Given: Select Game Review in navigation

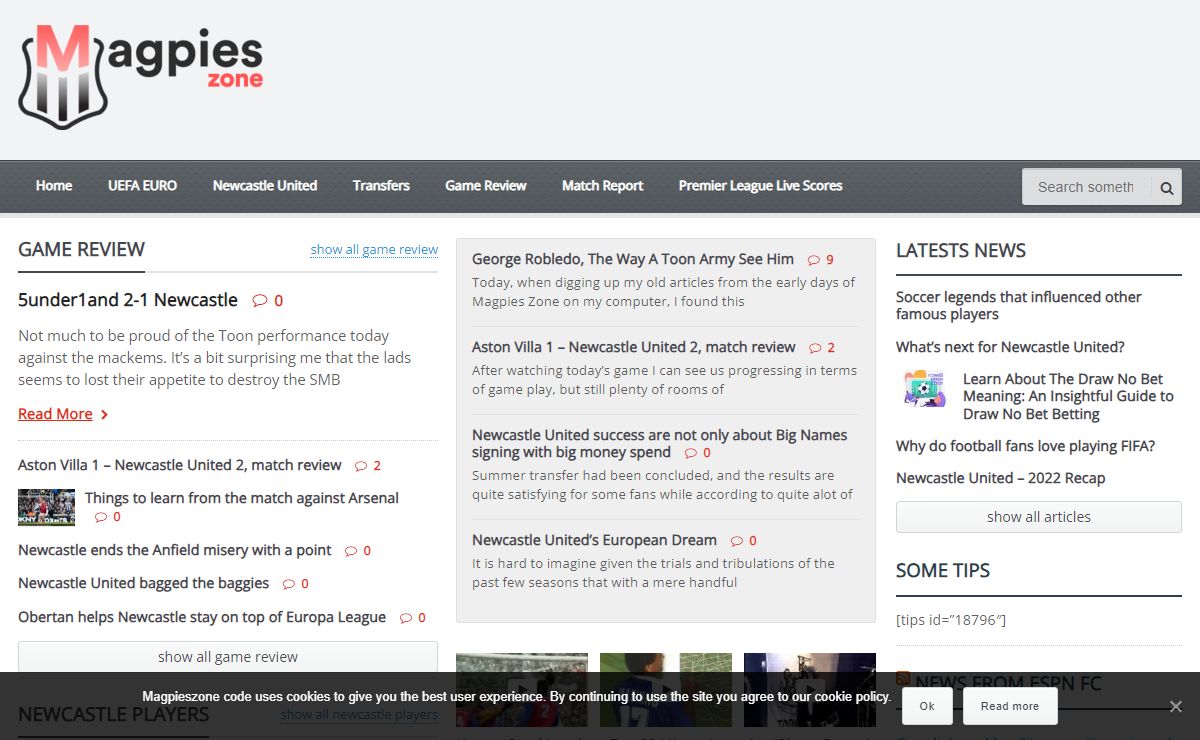Looking at the screenshot, I should click(x=486, y=186).
